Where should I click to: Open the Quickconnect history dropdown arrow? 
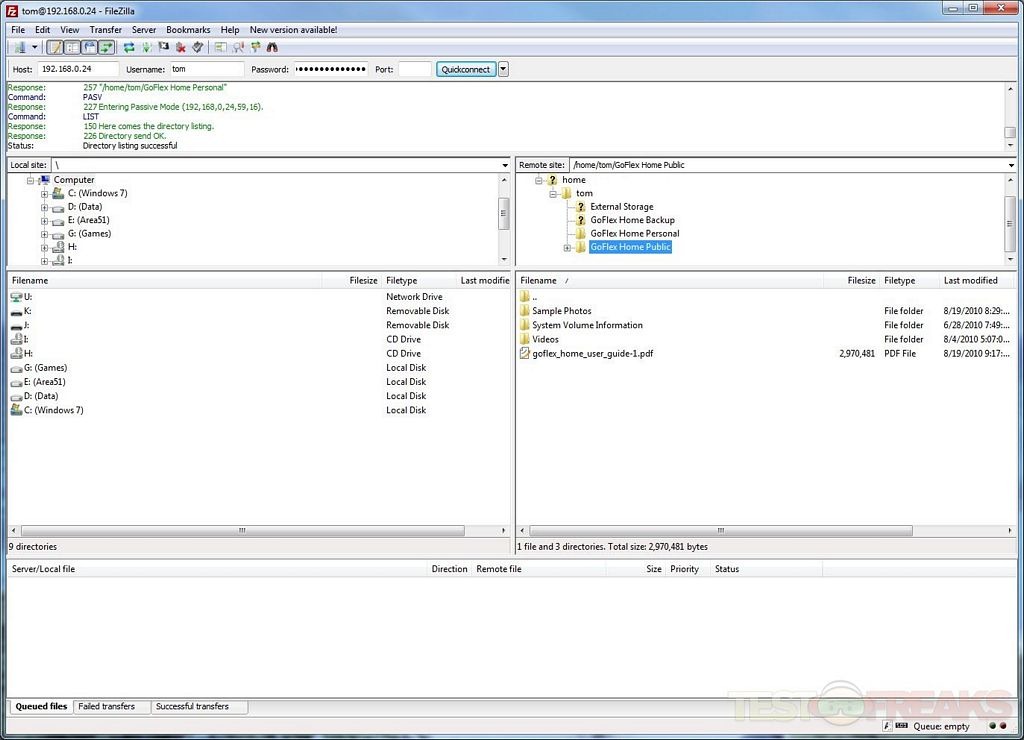503,69
